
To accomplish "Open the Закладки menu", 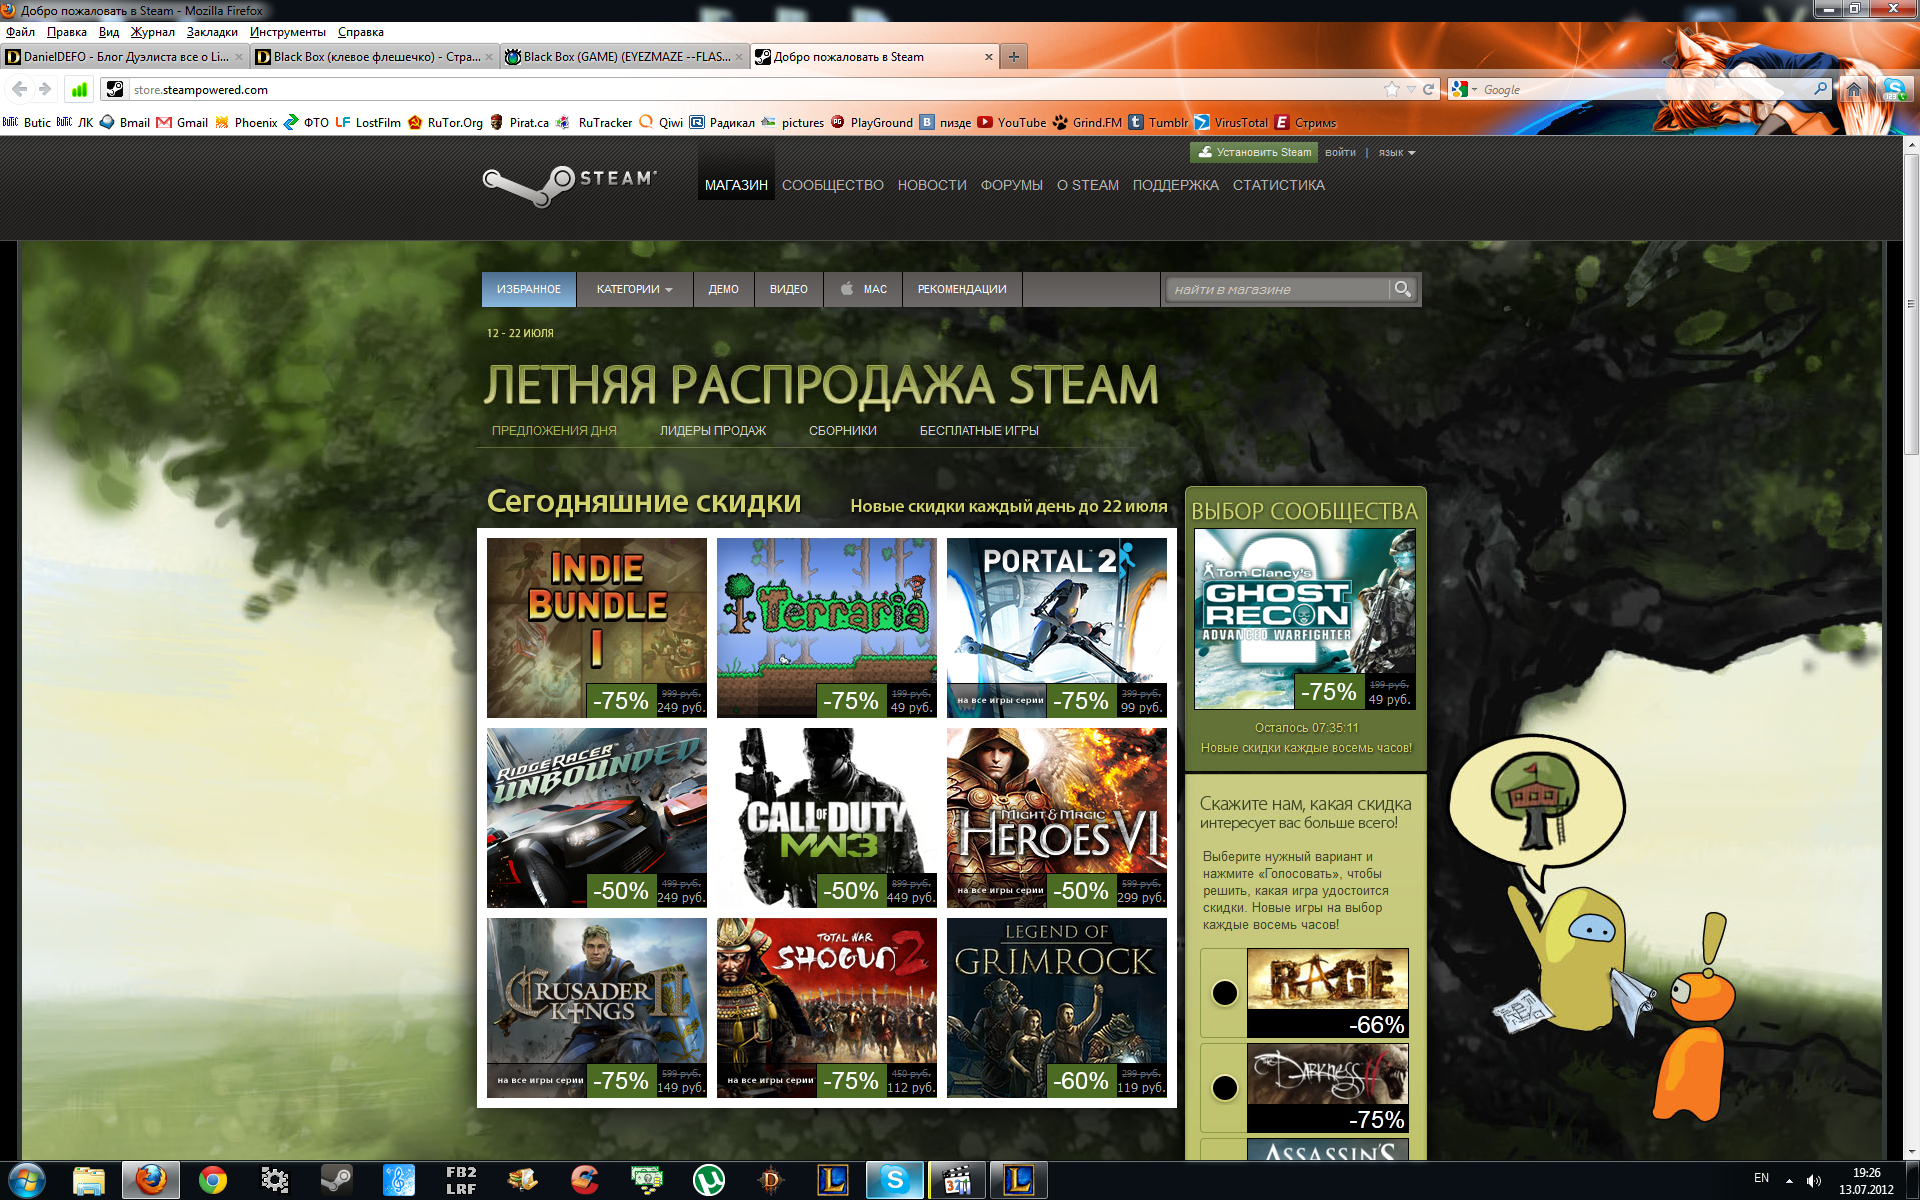I will 212,32.
